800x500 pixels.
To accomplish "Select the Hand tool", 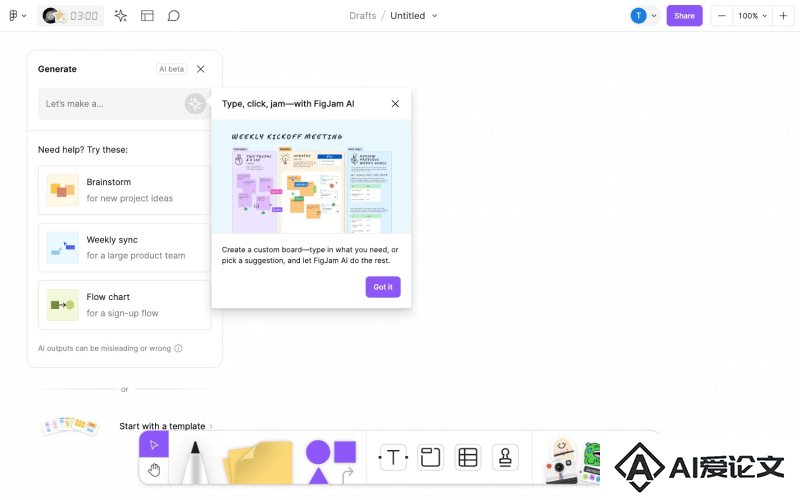I will [x=154, y=470].
